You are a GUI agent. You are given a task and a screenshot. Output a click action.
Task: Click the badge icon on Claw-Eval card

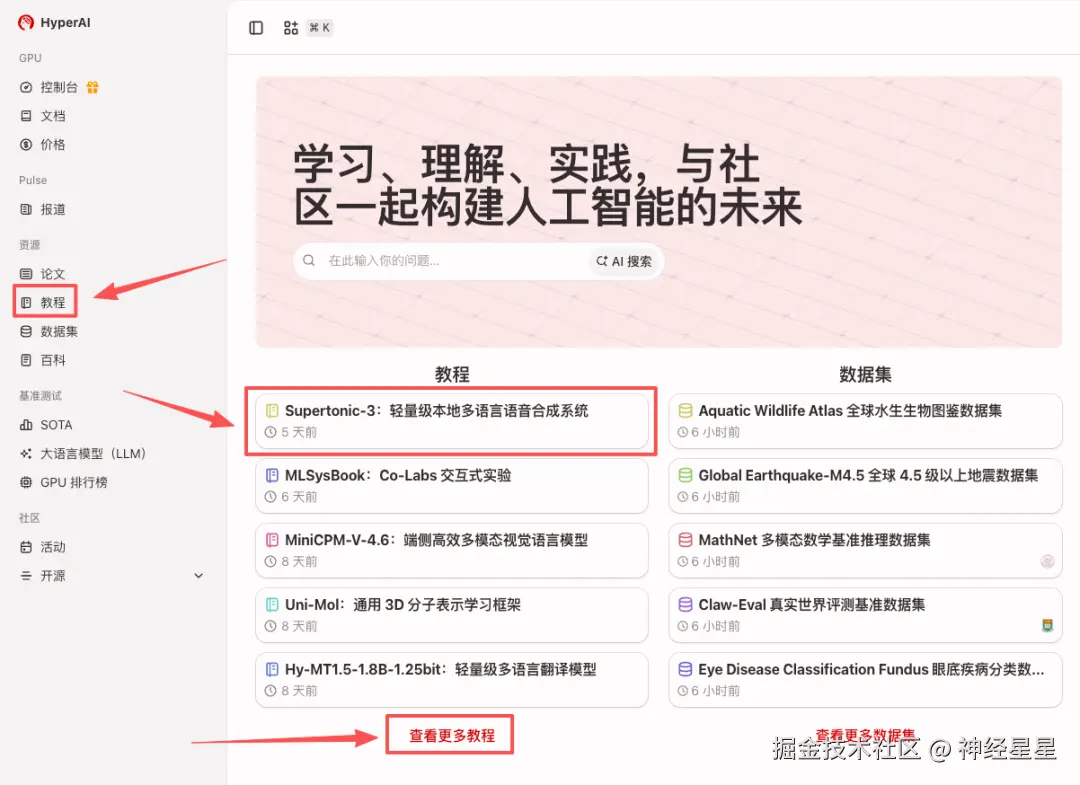pos(1047,626)
